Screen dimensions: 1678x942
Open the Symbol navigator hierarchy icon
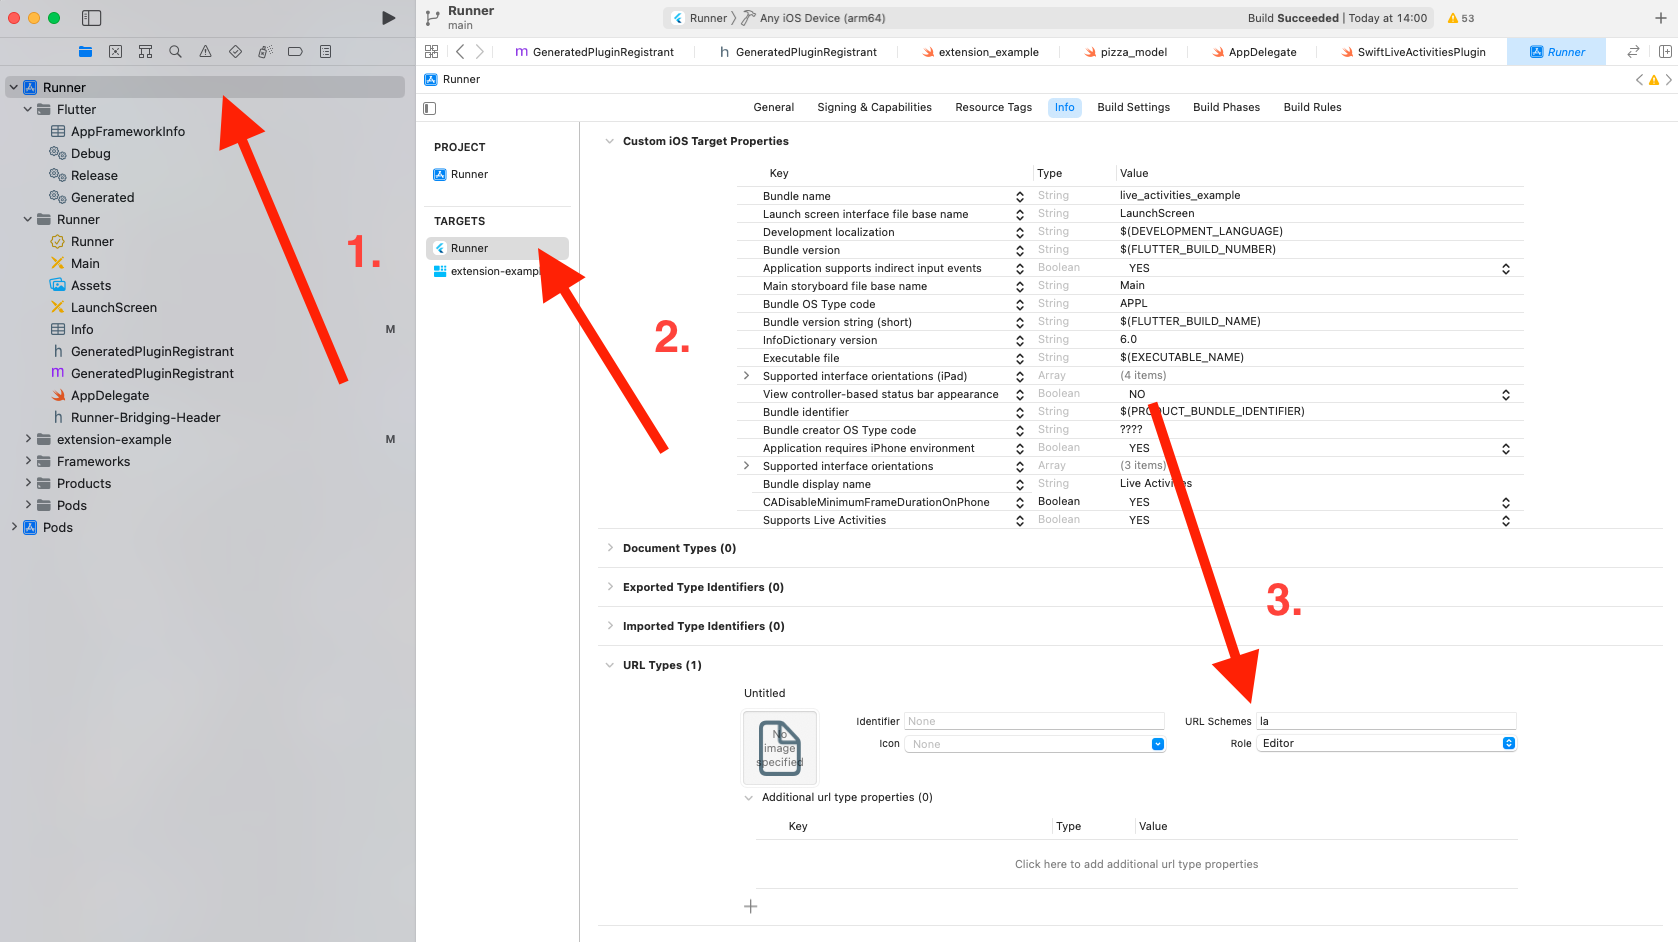pos(145,52)
